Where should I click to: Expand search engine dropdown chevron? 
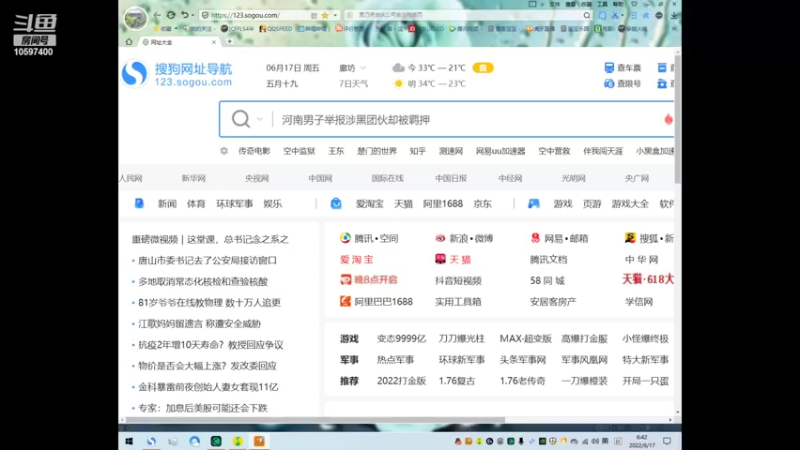tap(259, 119)
